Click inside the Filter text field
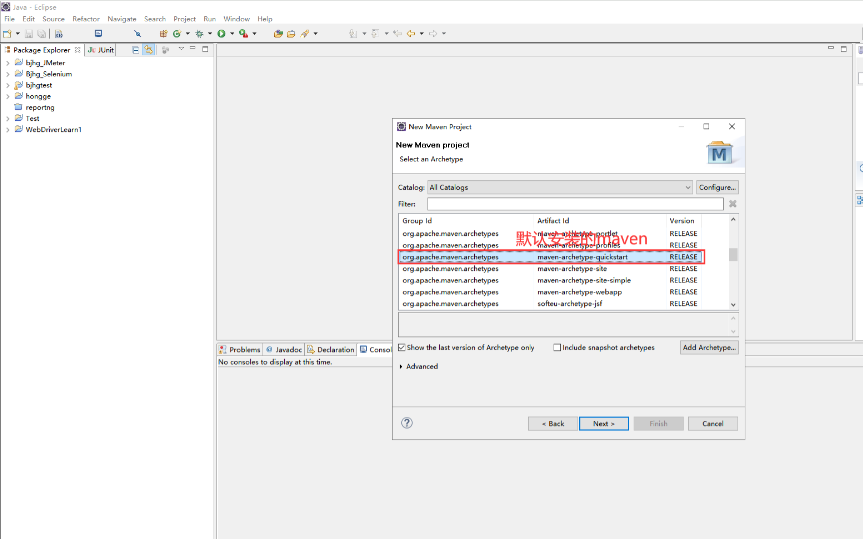 point(575,204)
